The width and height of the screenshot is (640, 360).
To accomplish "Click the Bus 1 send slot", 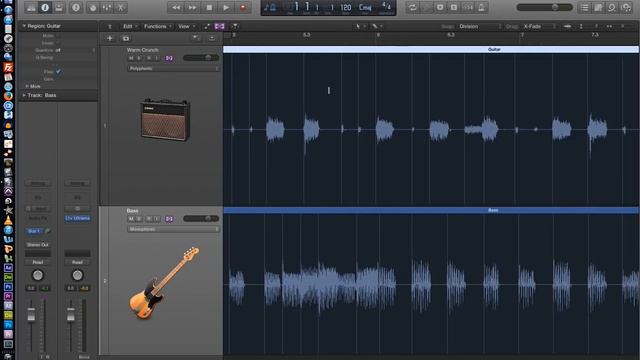I will [34, 231].
